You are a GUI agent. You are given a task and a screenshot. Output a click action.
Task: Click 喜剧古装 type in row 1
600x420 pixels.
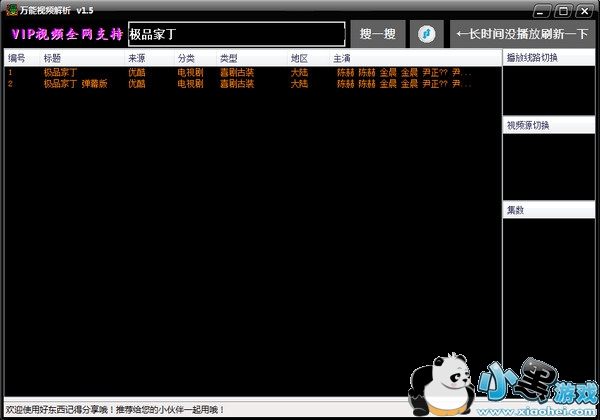237,72
